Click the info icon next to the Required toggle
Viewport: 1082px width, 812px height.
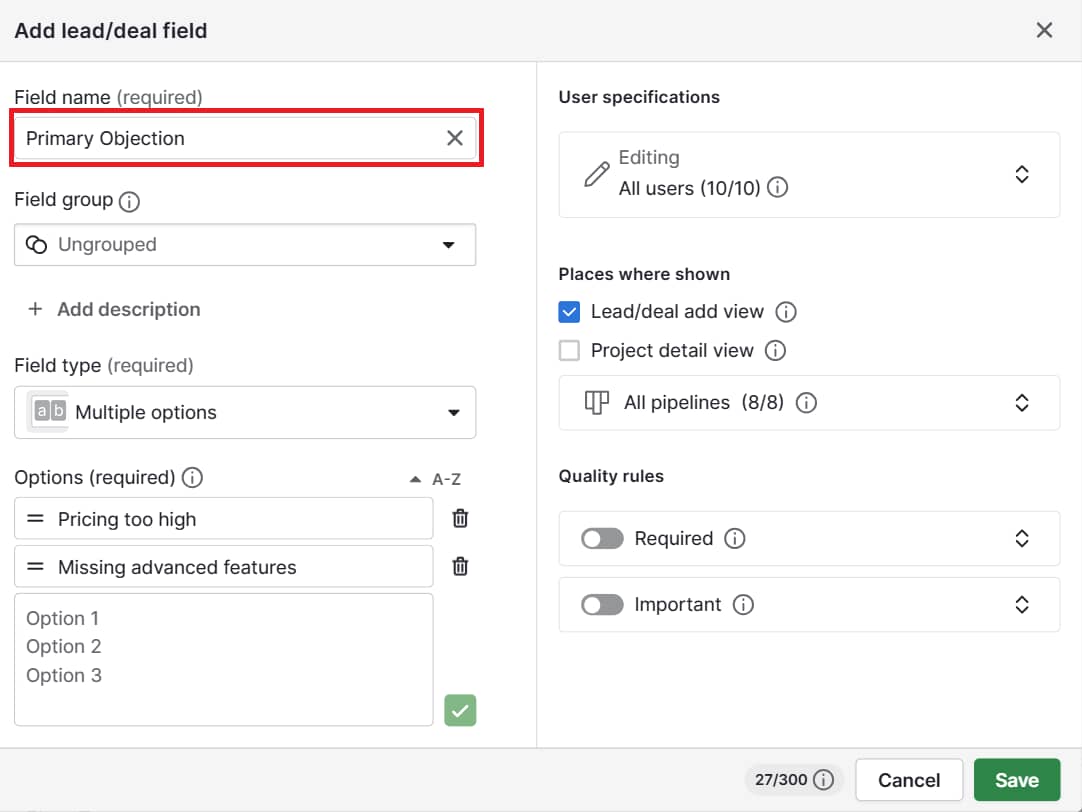click(x=736, y=538)
